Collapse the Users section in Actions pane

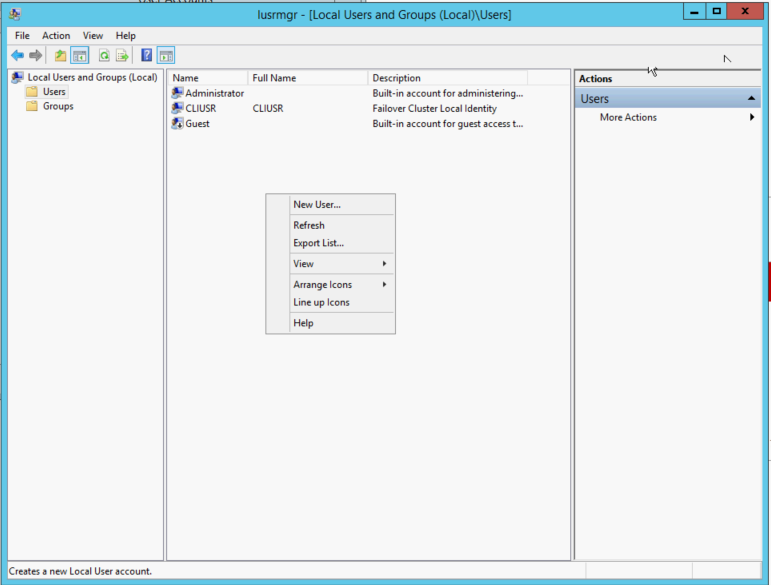click(751, 98)
